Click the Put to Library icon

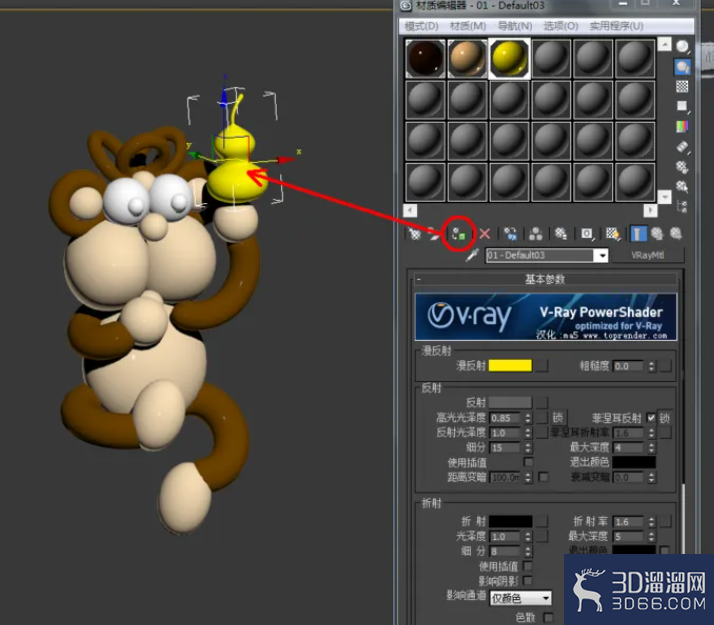(561, 234)
